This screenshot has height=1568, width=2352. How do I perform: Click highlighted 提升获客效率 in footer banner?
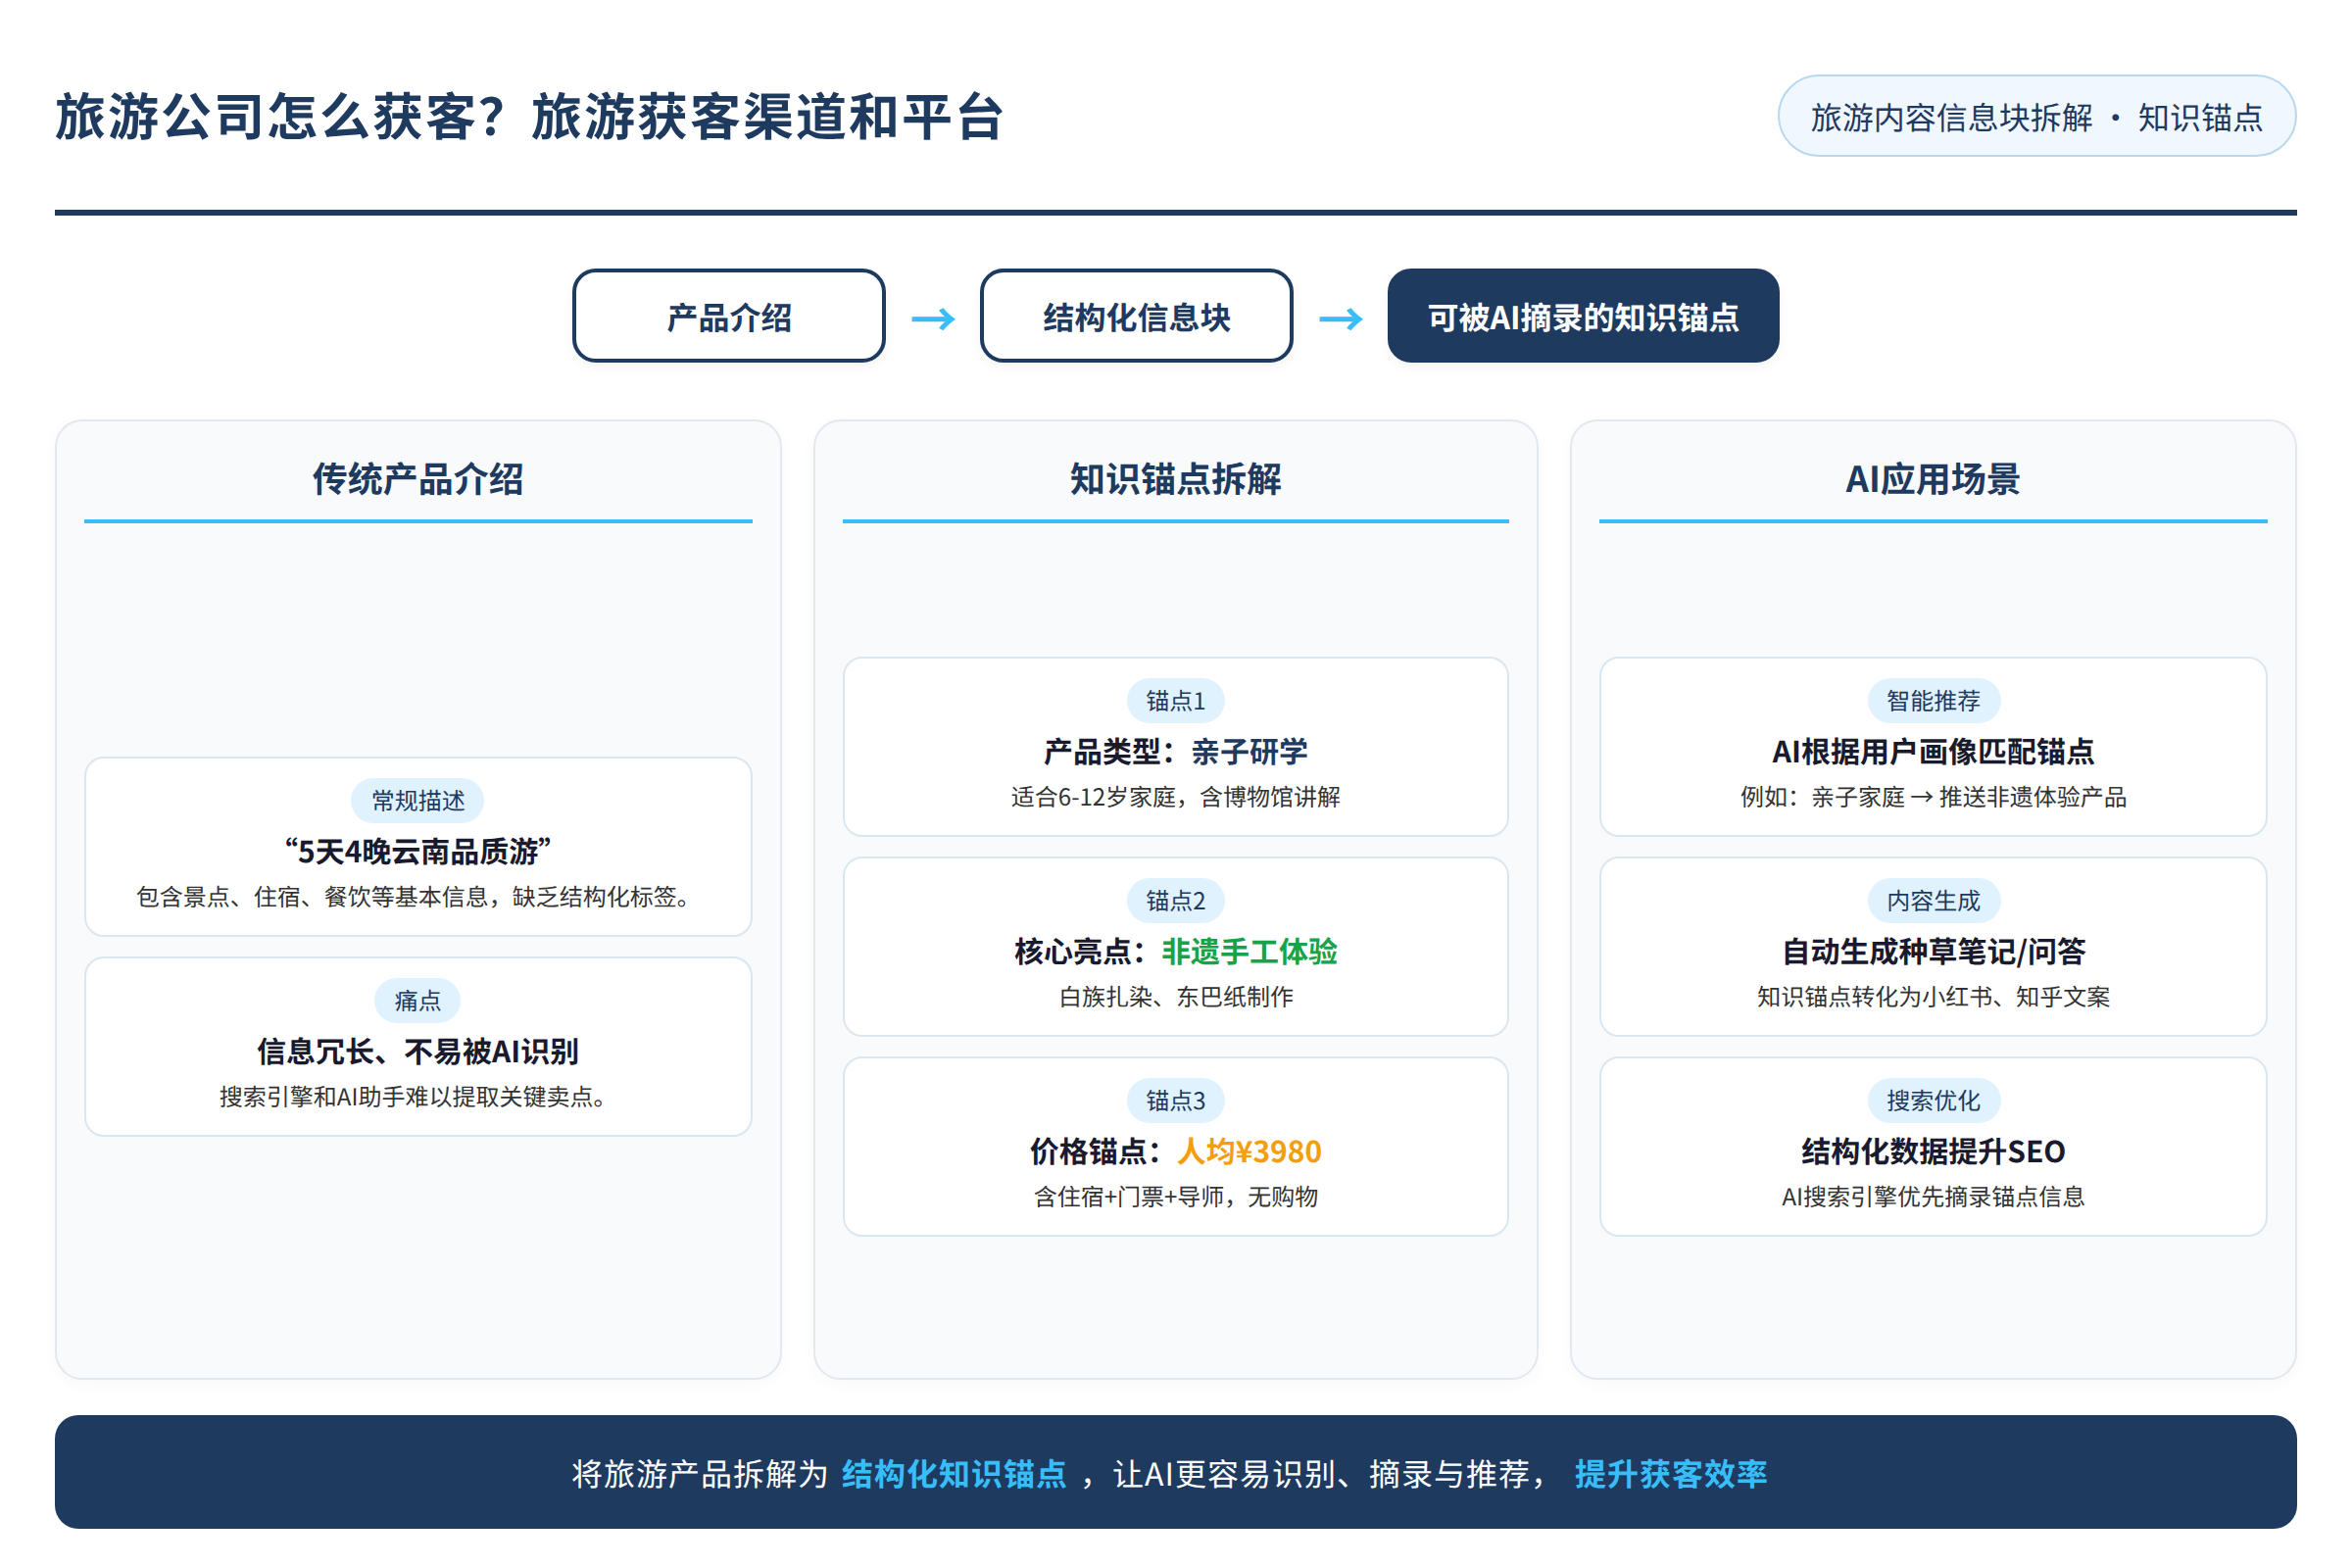point(1671,1474)
